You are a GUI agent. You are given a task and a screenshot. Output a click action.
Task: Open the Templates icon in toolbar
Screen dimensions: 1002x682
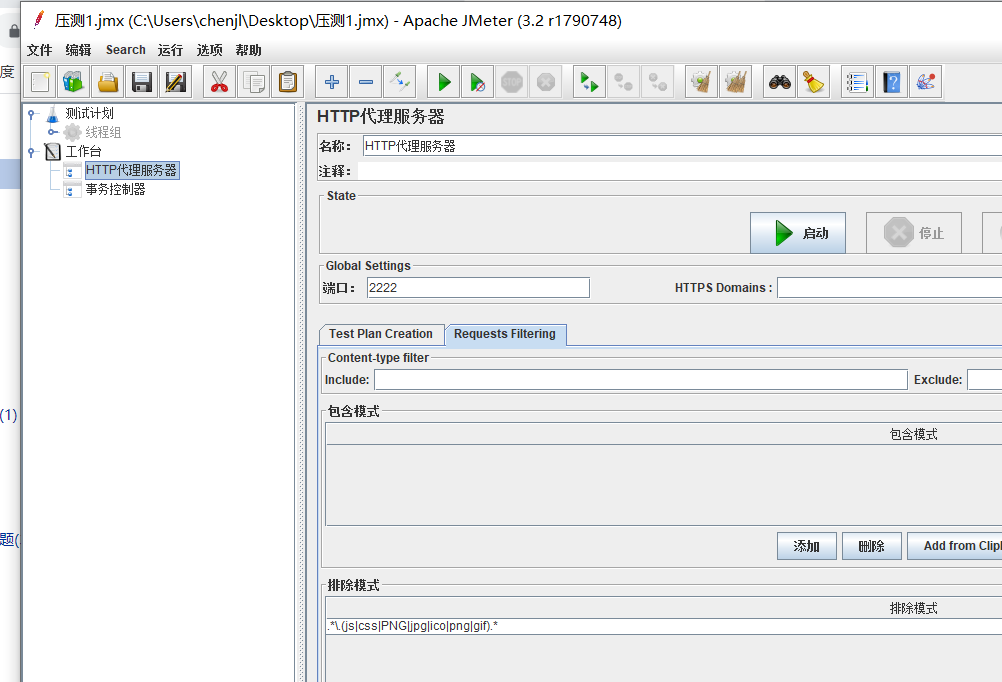pyautogui.click(x=73, y=82)
